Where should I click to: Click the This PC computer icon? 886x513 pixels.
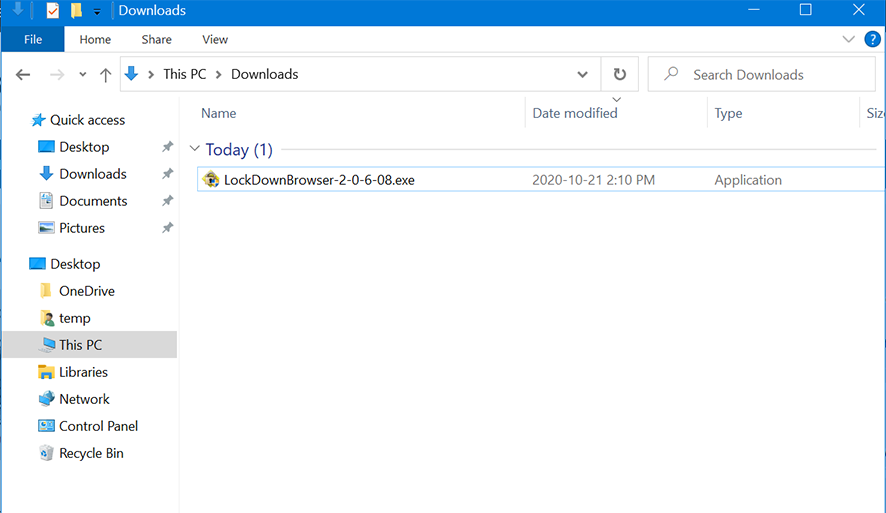click(47, 345)
